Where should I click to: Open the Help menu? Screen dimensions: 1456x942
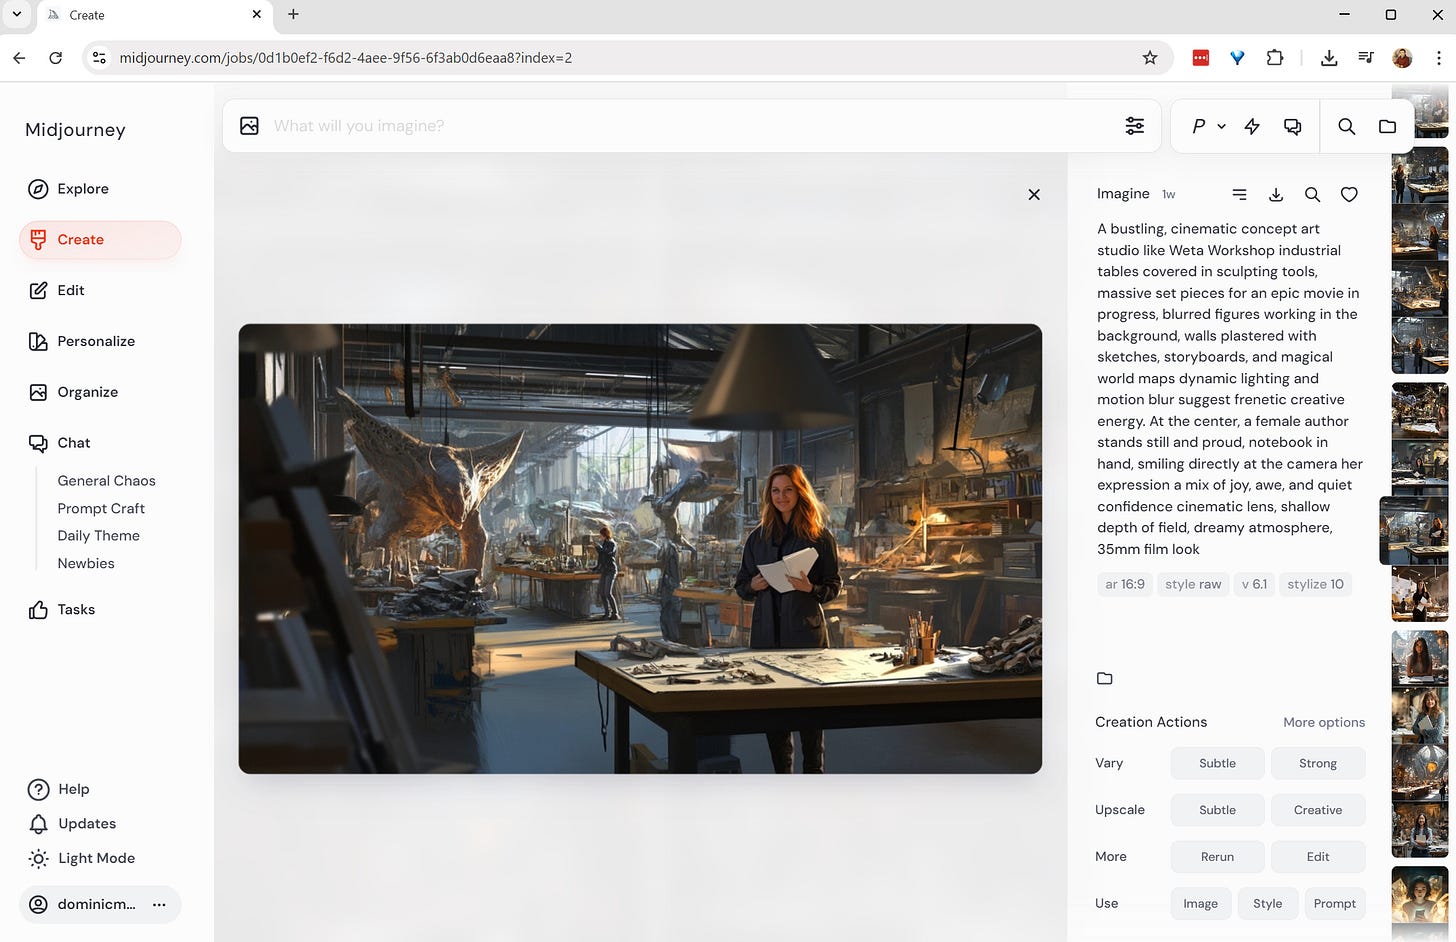click(x=60, y=789)
